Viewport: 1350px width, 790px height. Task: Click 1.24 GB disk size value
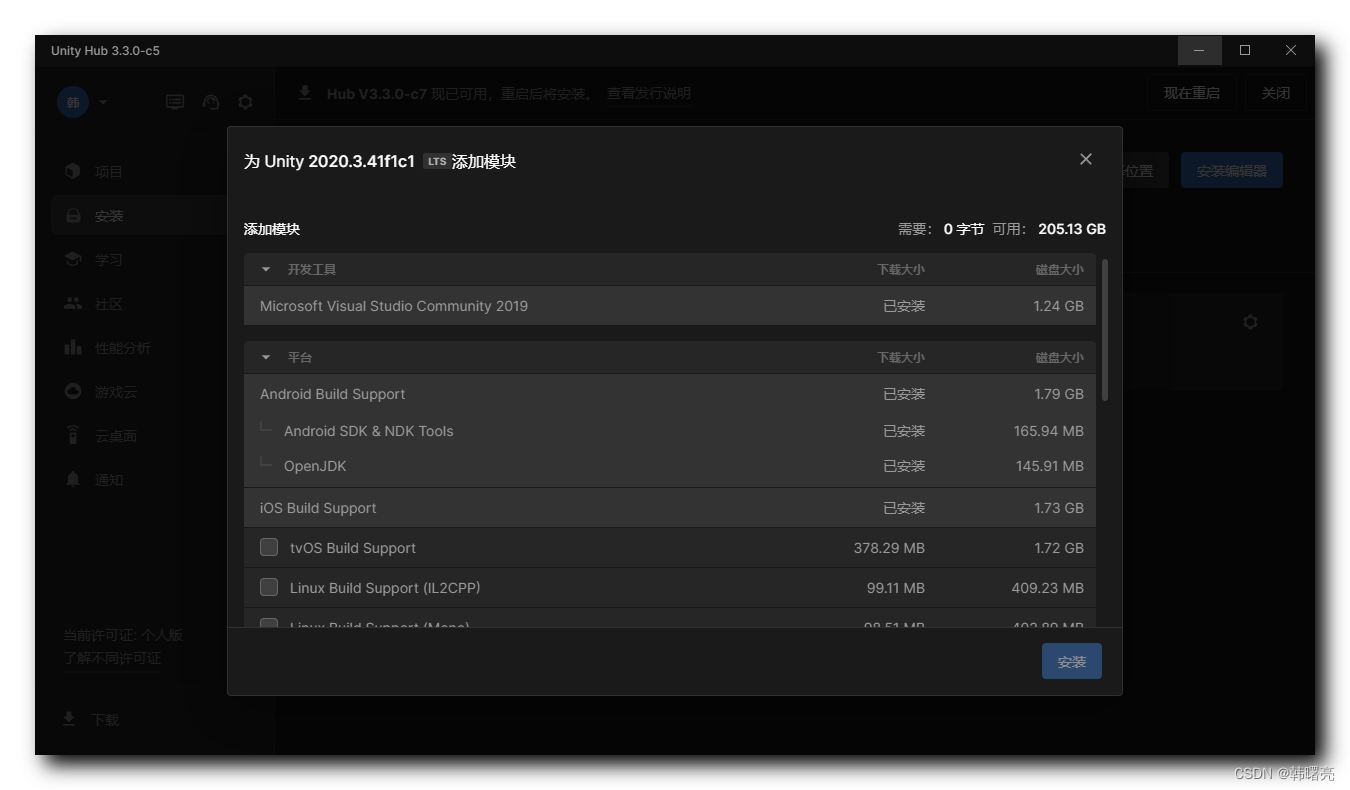click(1059, 306)
